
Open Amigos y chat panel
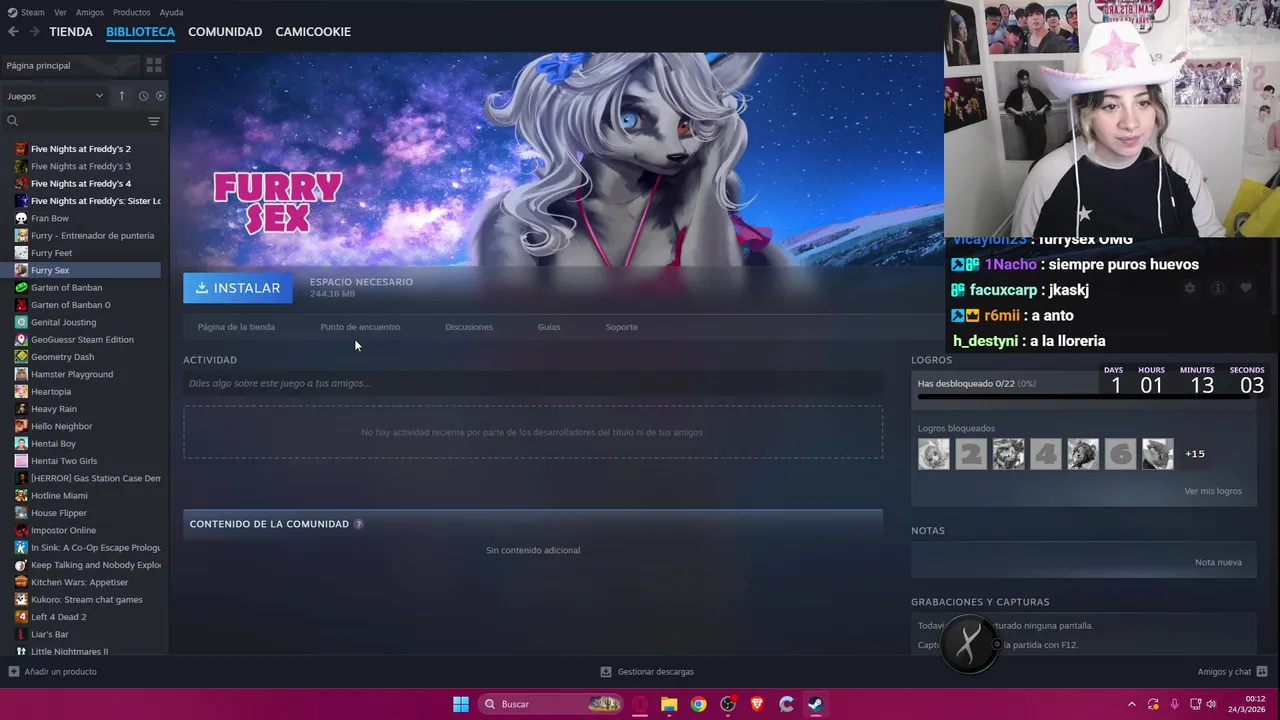1232,672
